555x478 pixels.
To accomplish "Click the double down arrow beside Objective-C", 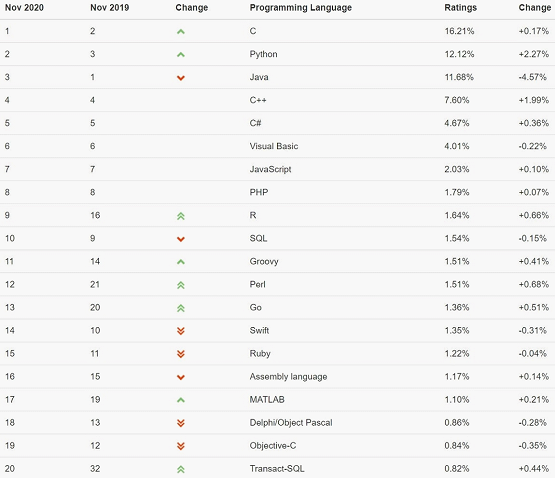I will point(181,446).
